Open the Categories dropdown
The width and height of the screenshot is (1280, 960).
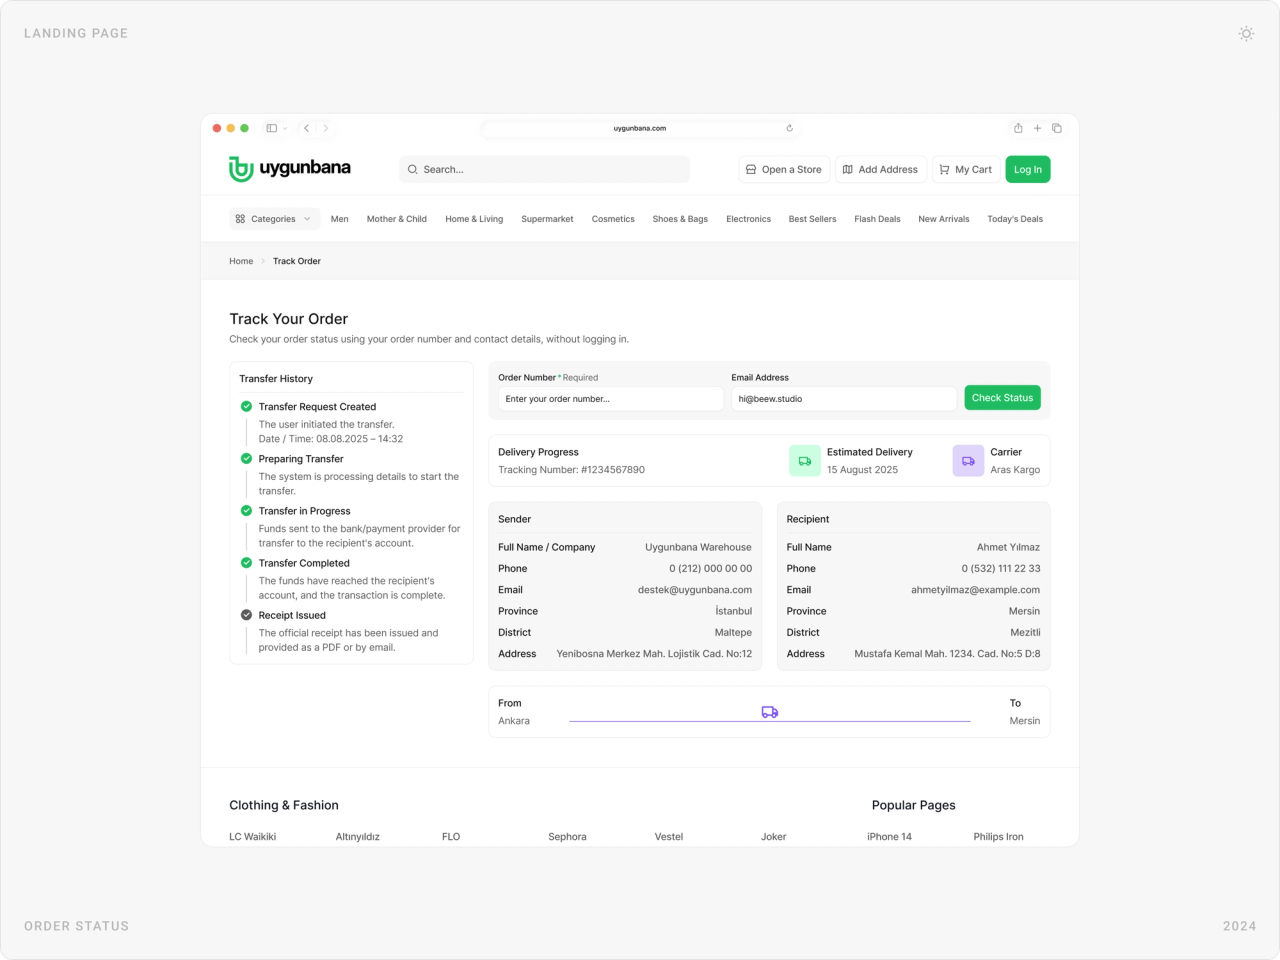(274, 219)
